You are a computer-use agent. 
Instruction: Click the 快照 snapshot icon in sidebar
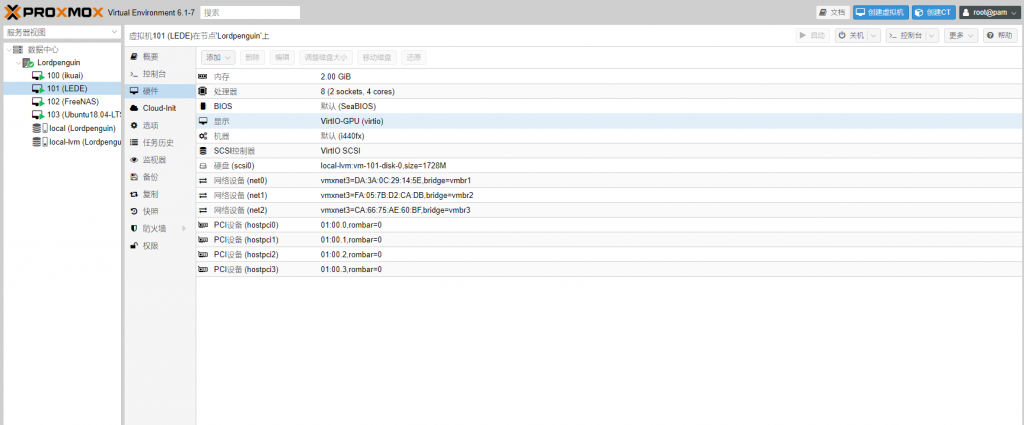[x=135, y=211]
